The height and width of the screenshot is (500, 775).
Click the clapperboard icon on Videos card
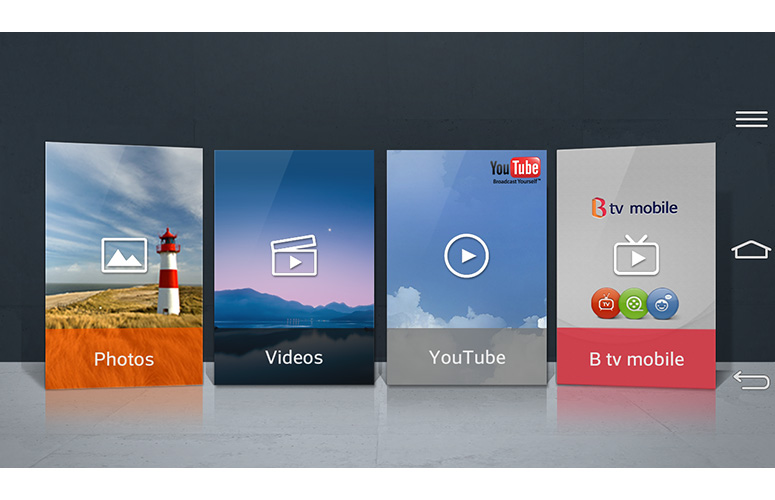pyautogui.click(x=294, y=255)
